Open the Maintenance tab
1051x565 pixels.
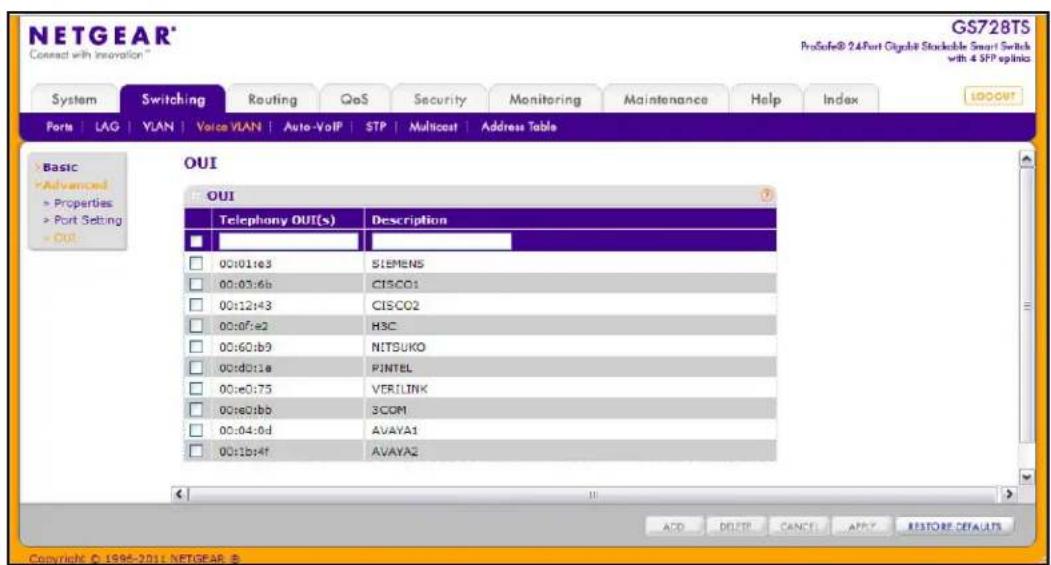click(x=666, y=99)
